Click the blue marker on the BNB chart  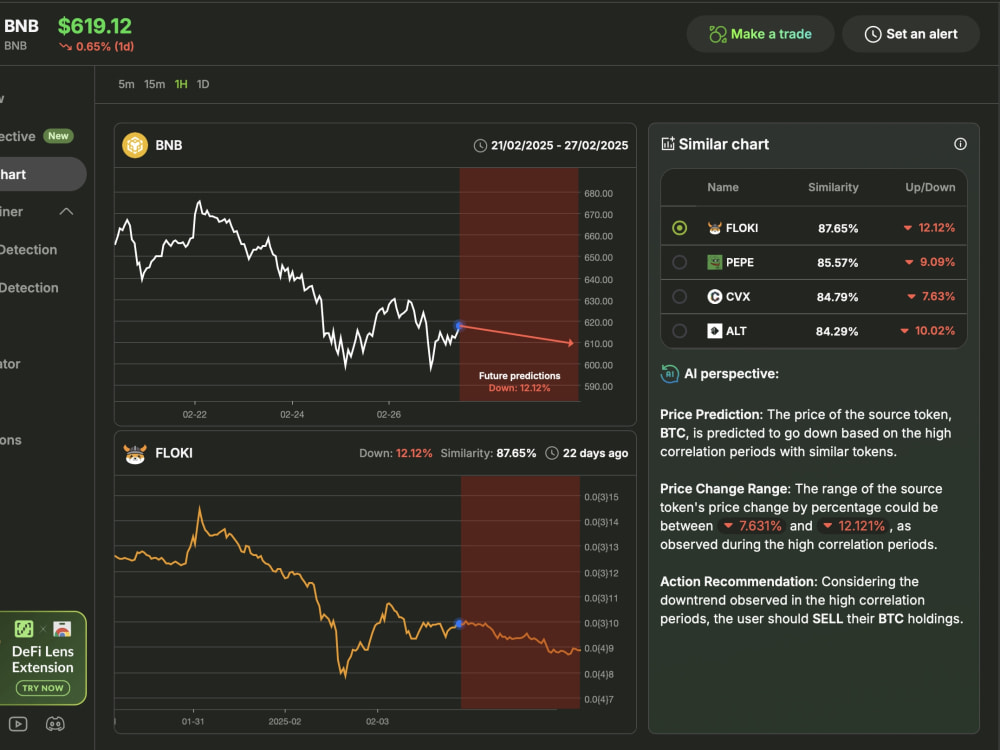pos(459,326)
